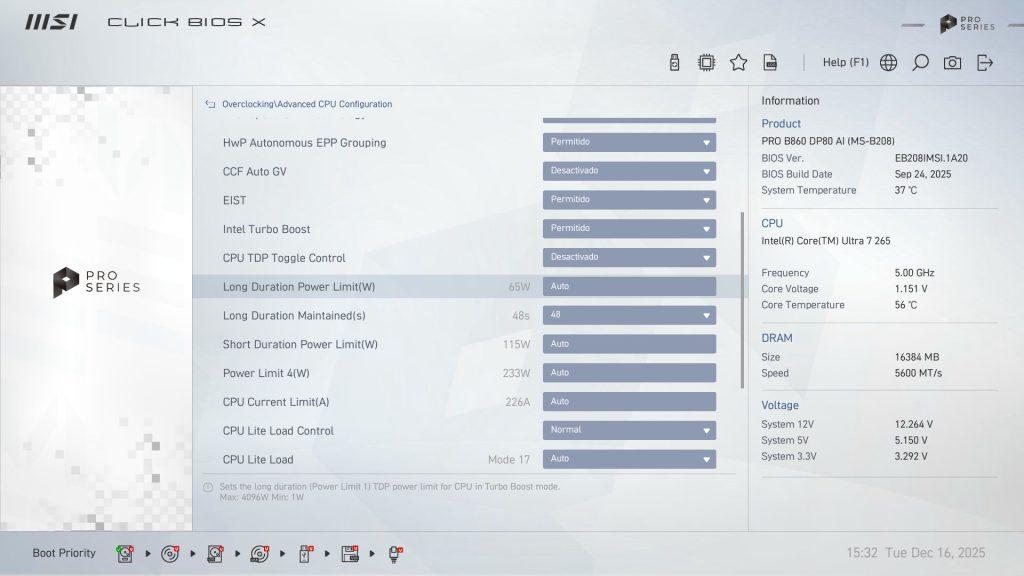Select the USB floppy boot device icon
The image size is (1024, 576).
[x=350, y=554]
